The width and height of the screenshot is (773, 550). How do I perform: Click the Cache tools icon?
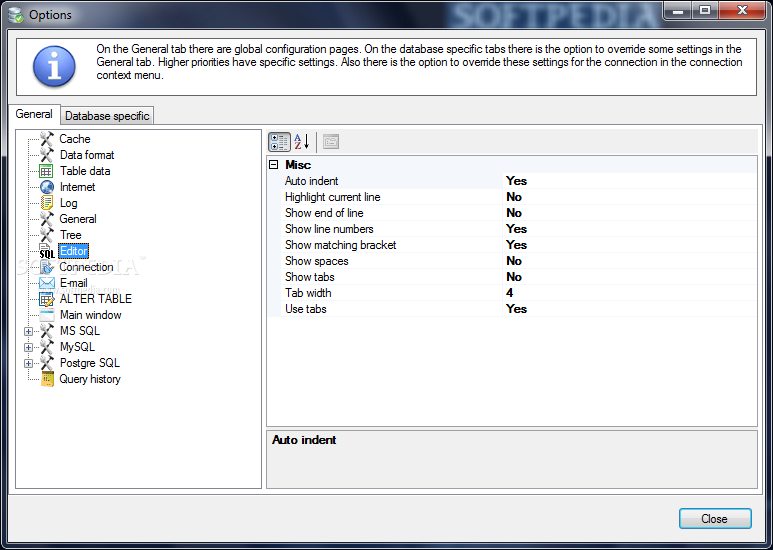[47, 139]
